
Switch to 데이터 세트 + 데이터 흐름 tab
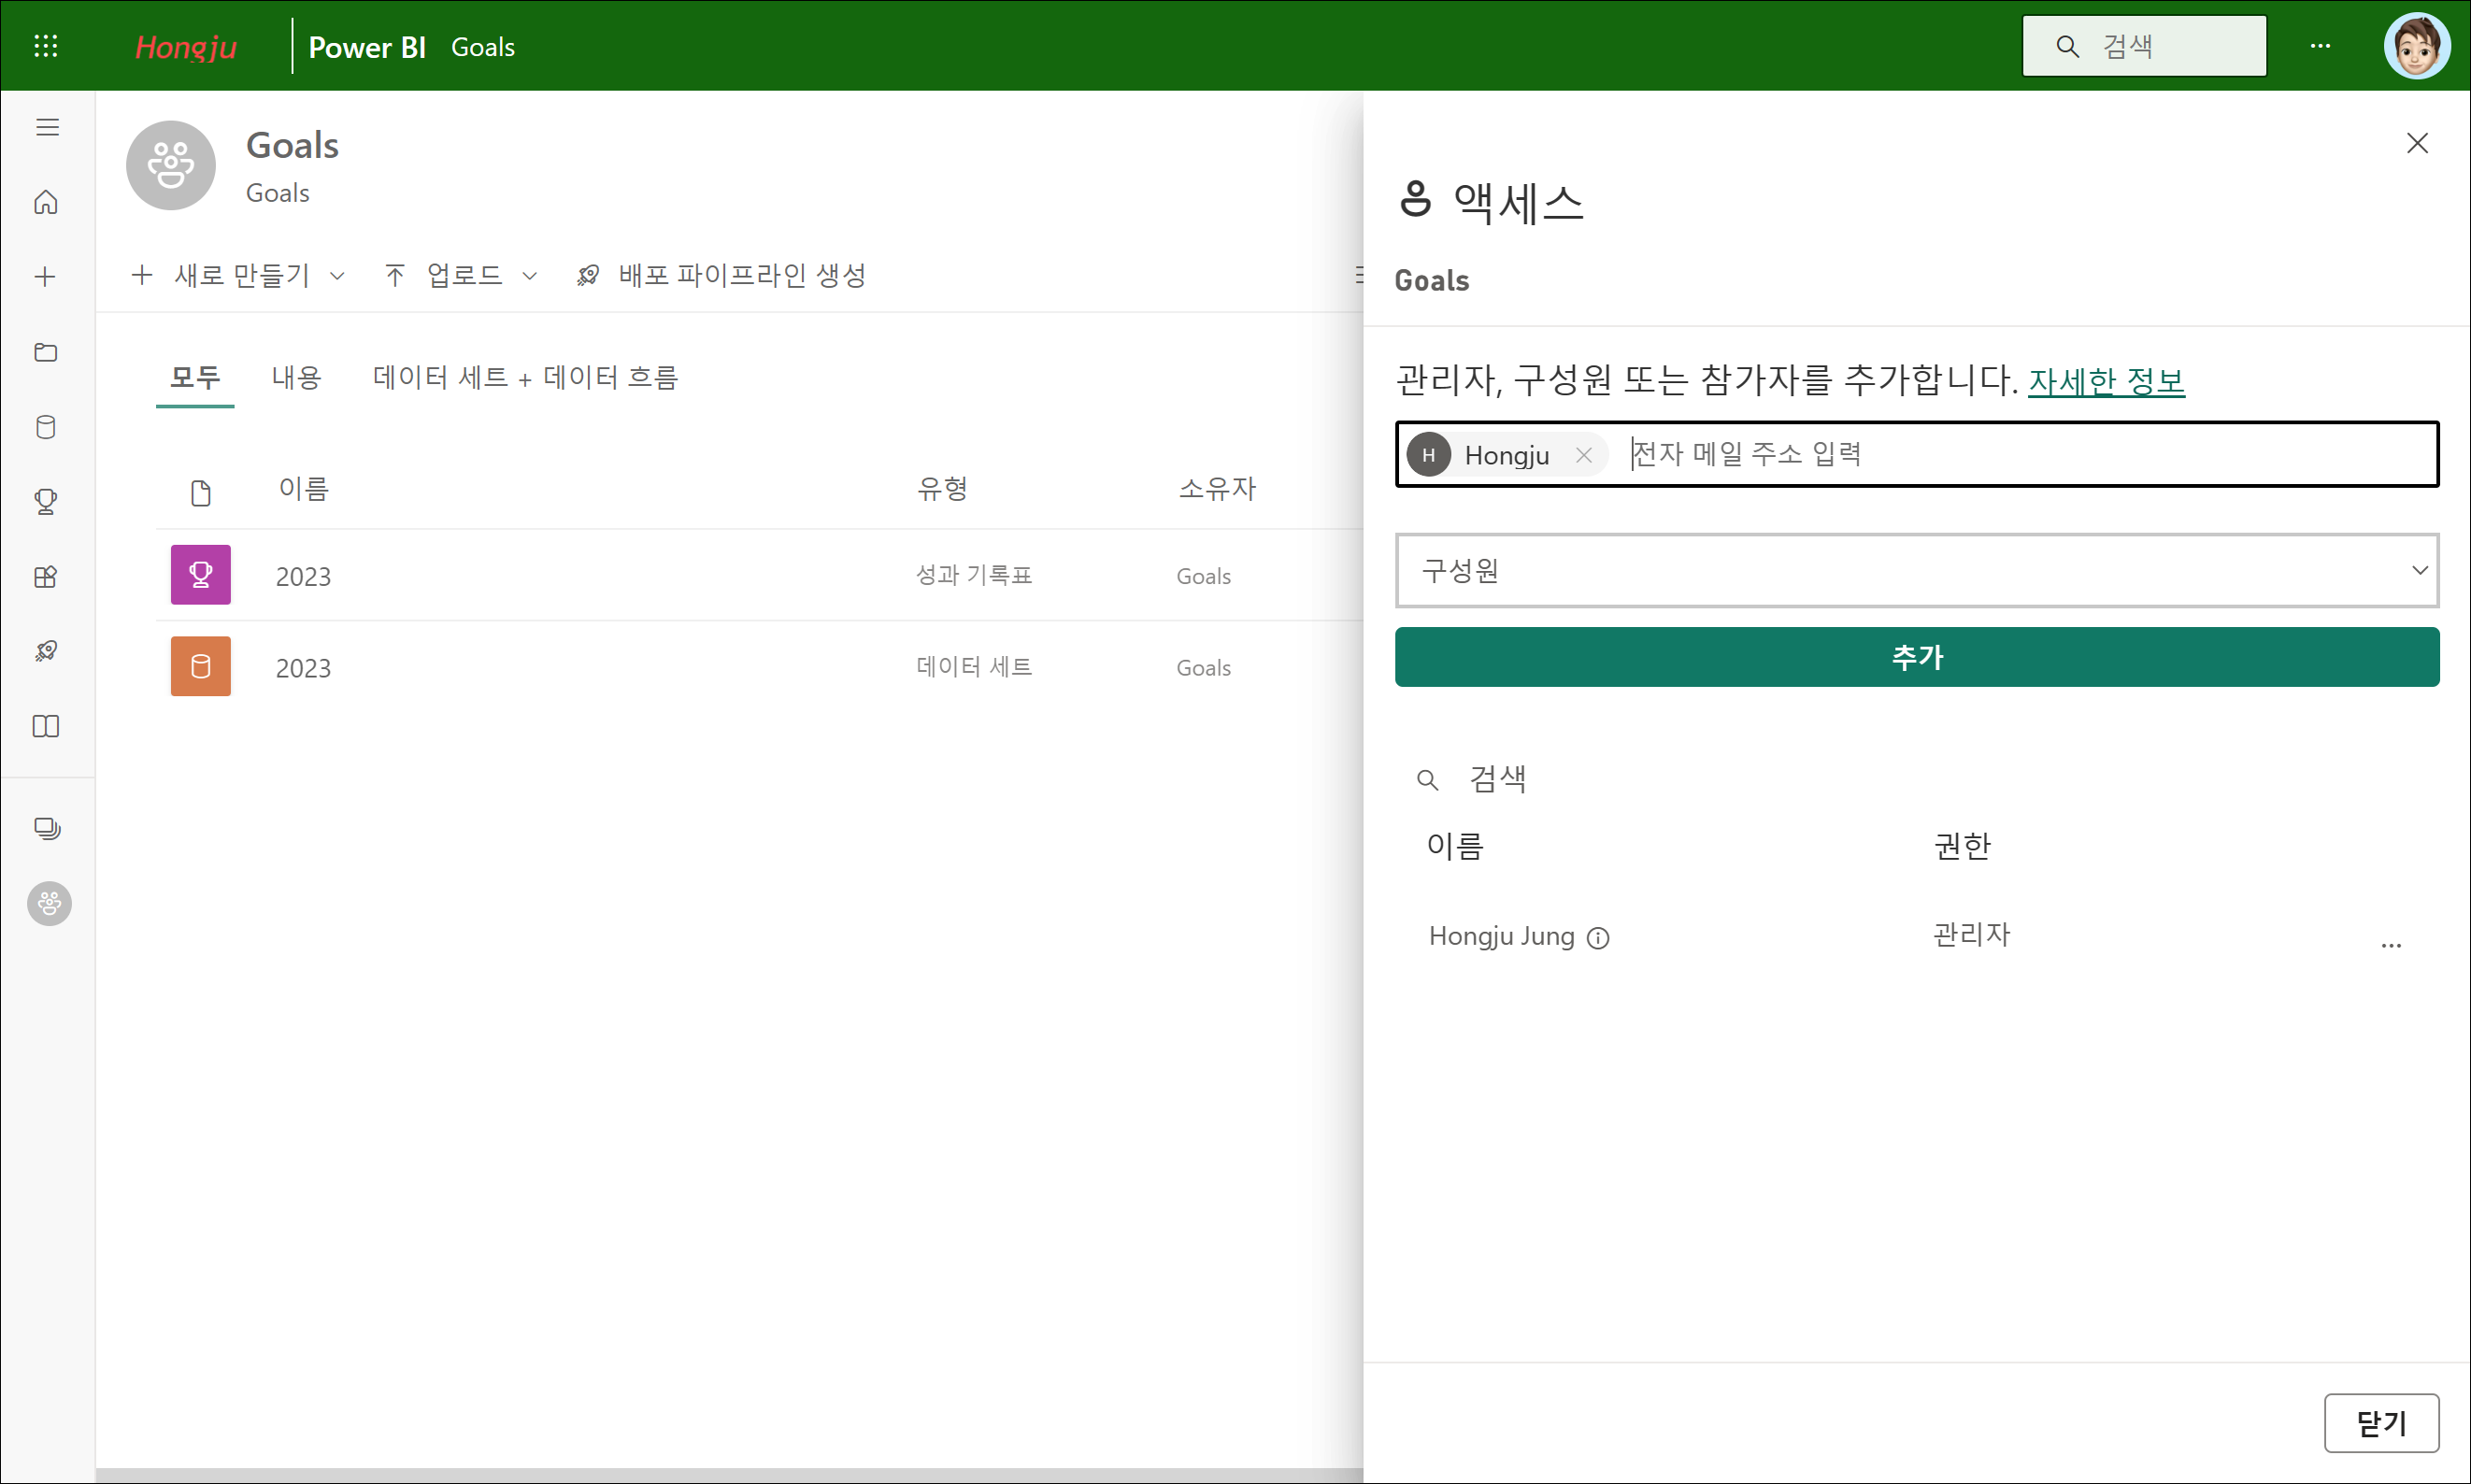point(525,377)
